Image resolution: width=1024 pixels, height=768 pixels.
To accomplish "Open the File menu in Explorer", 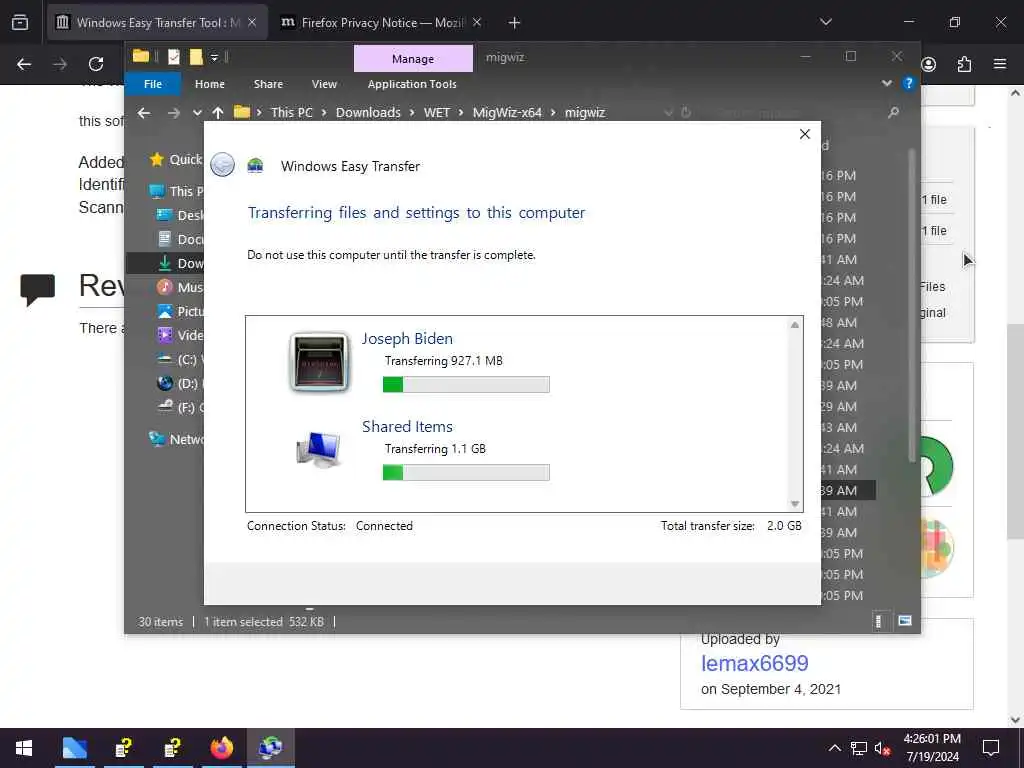I will 153,84.
